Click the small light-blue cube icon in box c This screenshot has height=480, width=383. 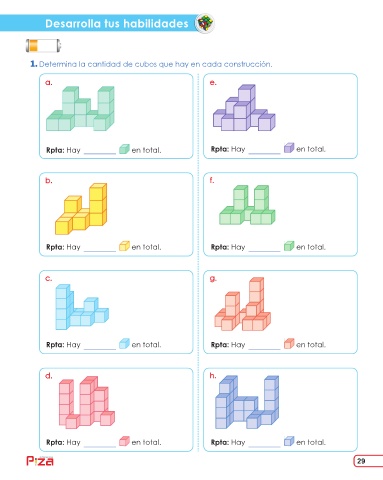124,343
